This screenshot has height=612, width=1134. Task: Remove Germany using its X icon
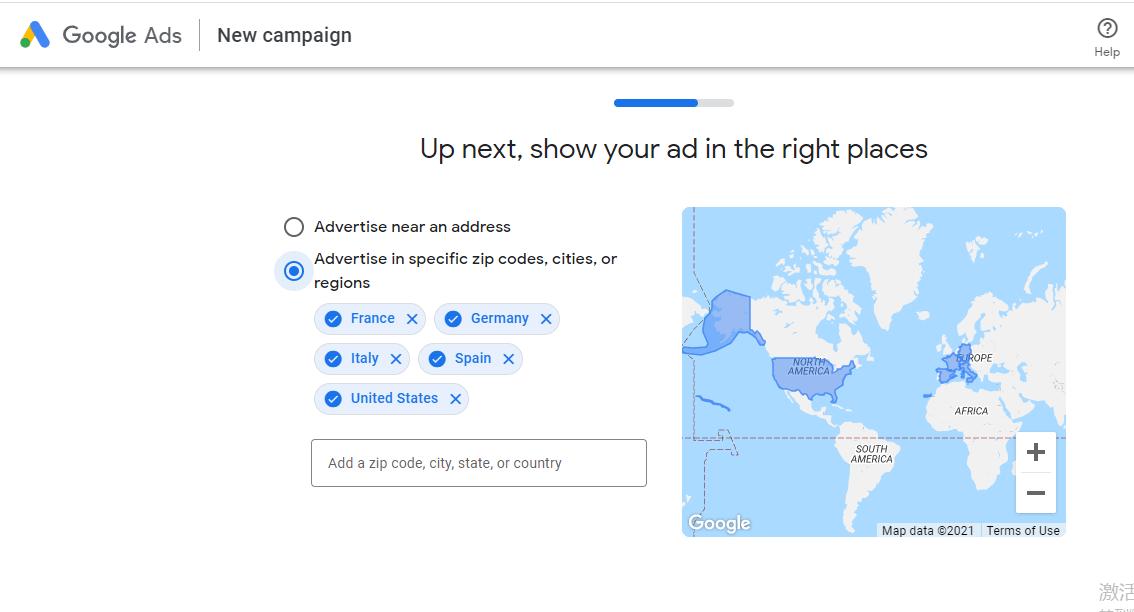[x=546, y=319]
